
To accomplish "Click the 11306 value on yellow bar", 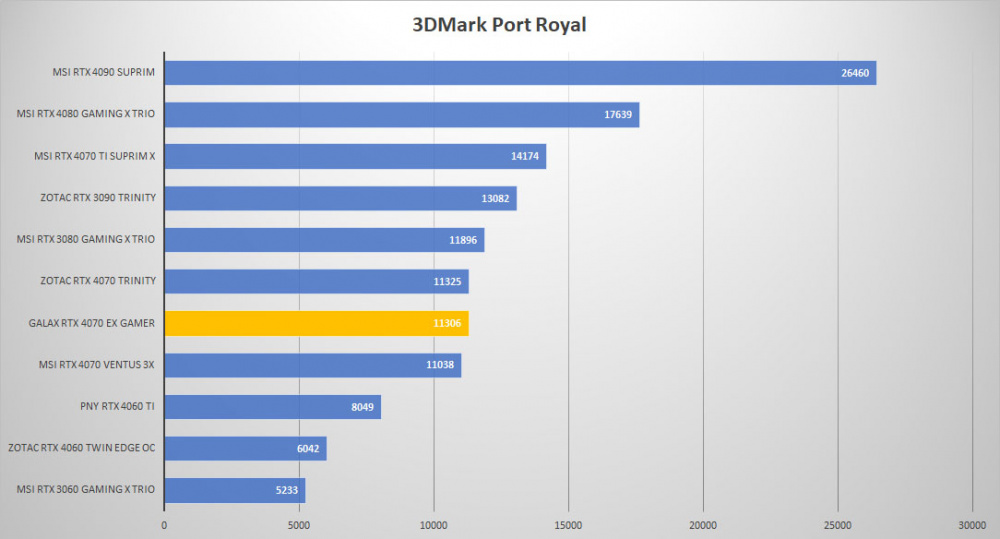I will pos(447,323).
